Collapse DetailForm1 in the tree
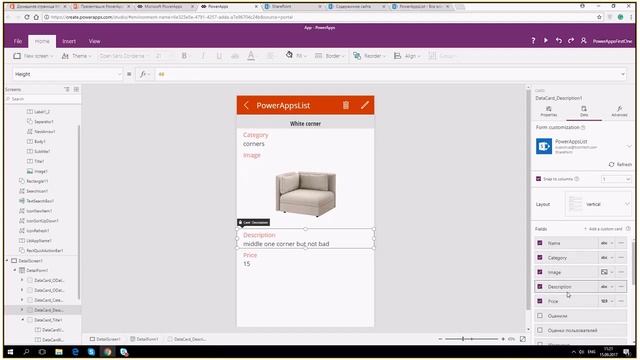Viewport: 640px width, 360px height. pyautogui.click(x=15, y=270)
